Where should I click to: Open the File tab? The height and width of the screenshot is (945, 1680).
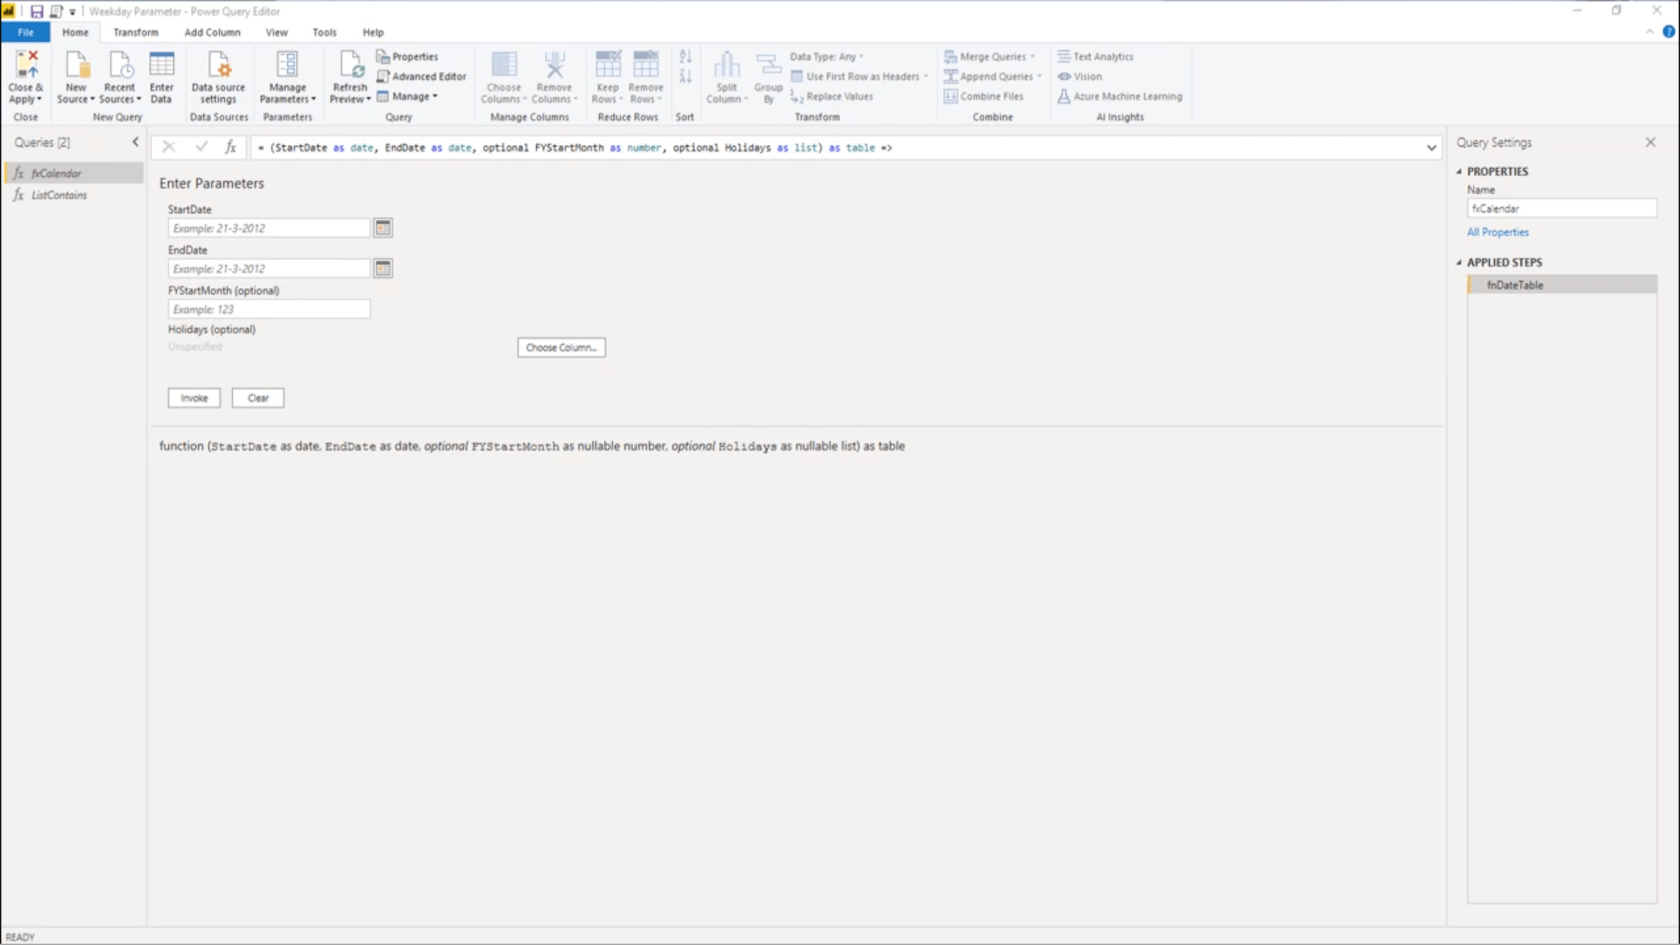[25, 32]
